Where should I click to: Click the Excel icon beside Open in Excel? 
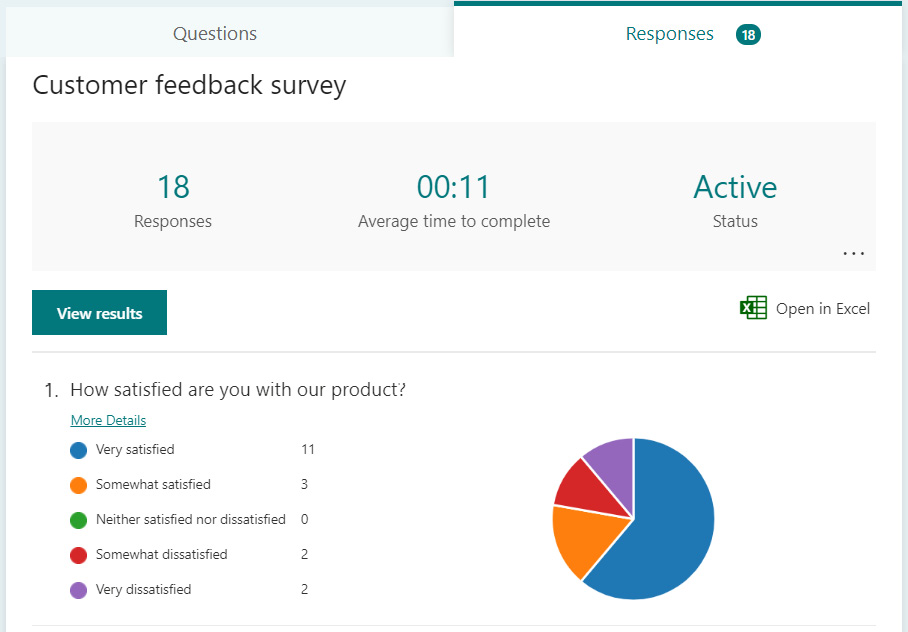tap(753, 308)
